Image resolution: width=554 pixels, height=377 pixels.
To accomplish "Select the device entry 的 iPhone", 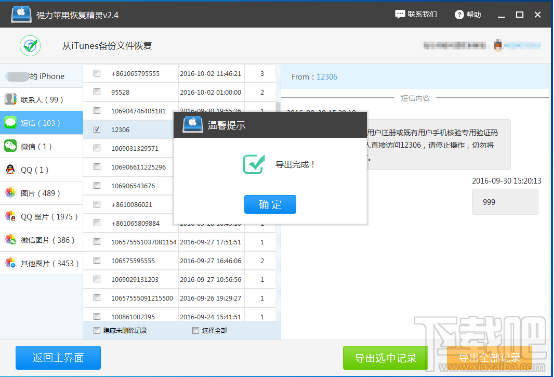I will tap(41, 76).
